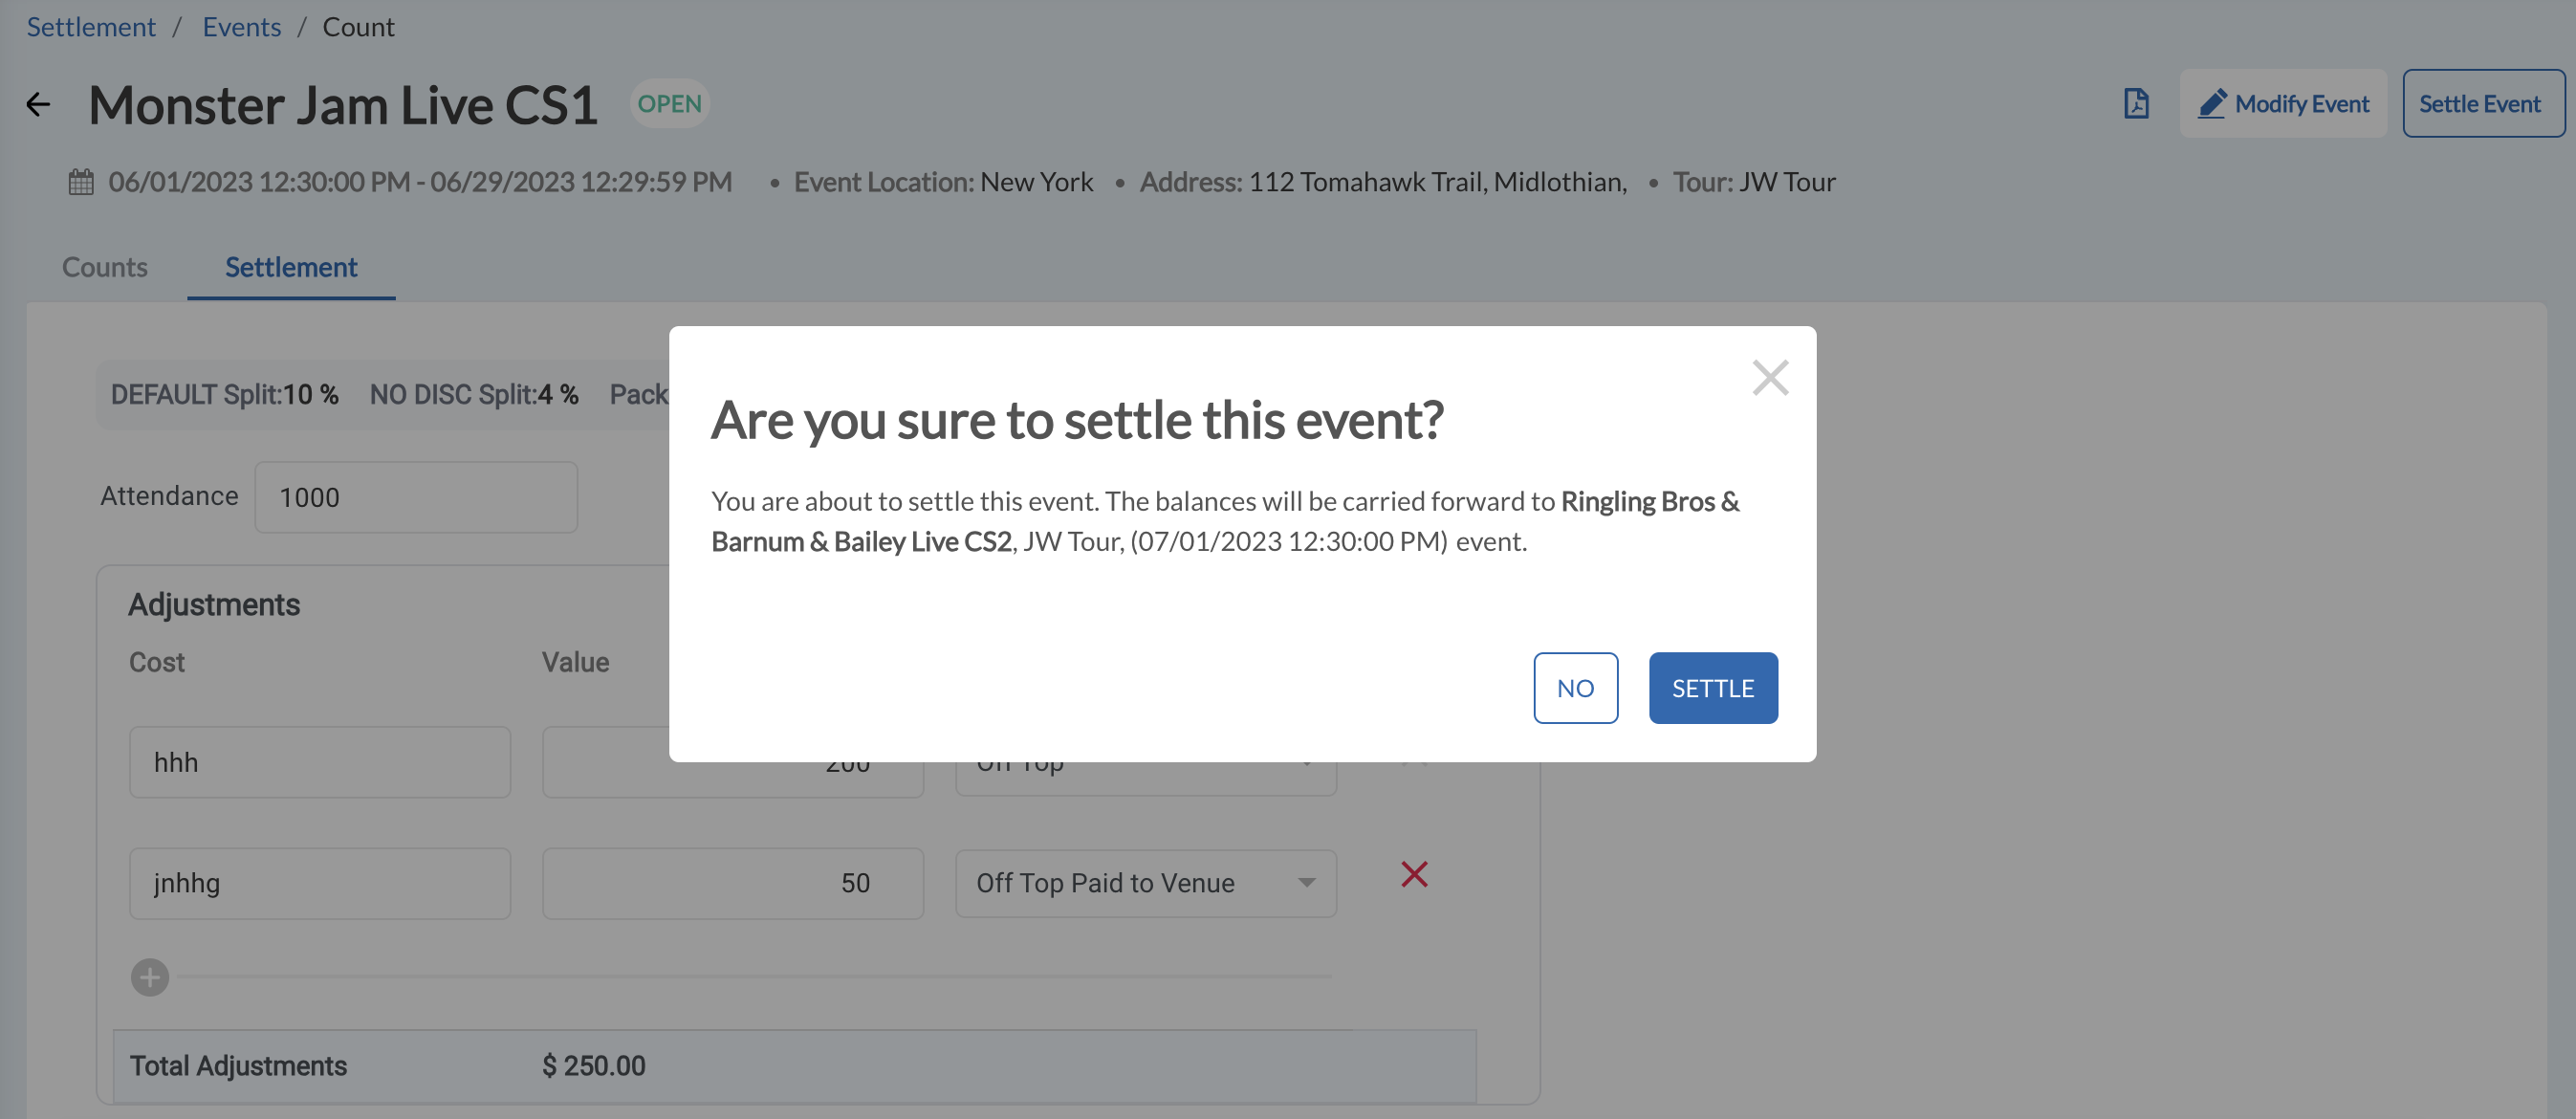This screenshot has width=2576, height=1119.
Task: Click the Event Location: New York text
Action: 943,182
